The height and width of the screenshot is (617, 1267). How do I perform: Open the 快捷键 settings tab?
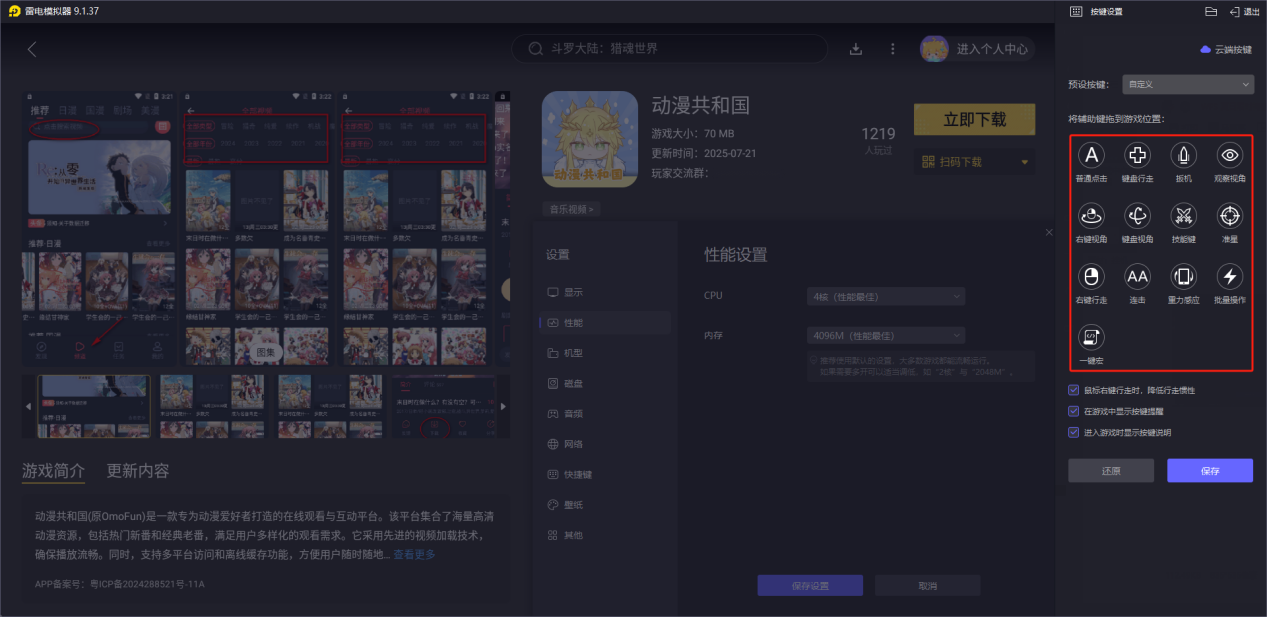(x=603, y=474)
